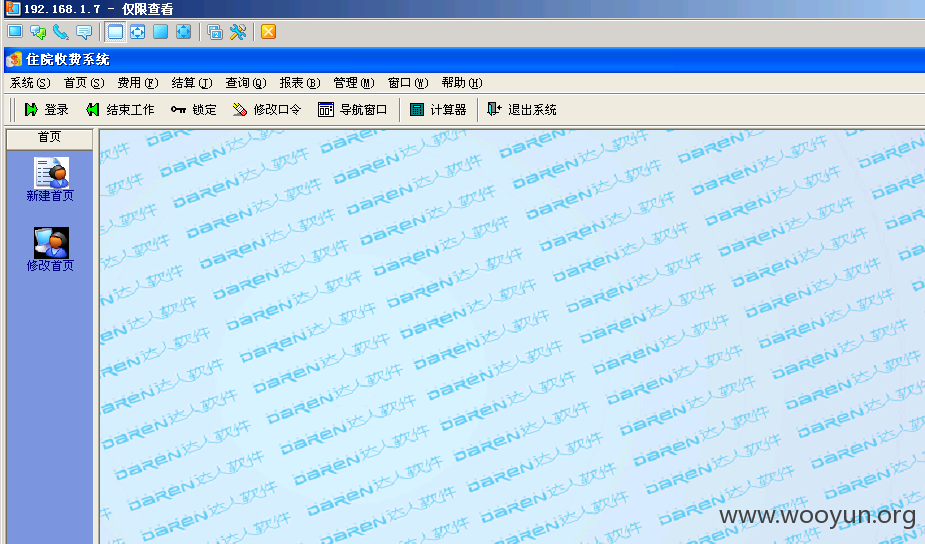
Task: Select the normal window view icon
Action: click(115, 32)
